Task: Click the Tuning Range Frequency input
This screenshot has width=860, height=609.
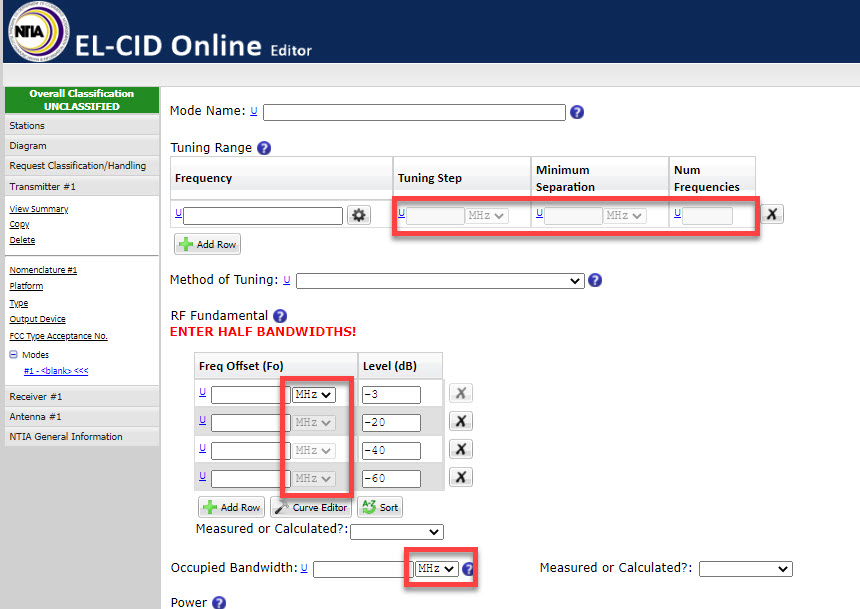Action: [263, 216]
